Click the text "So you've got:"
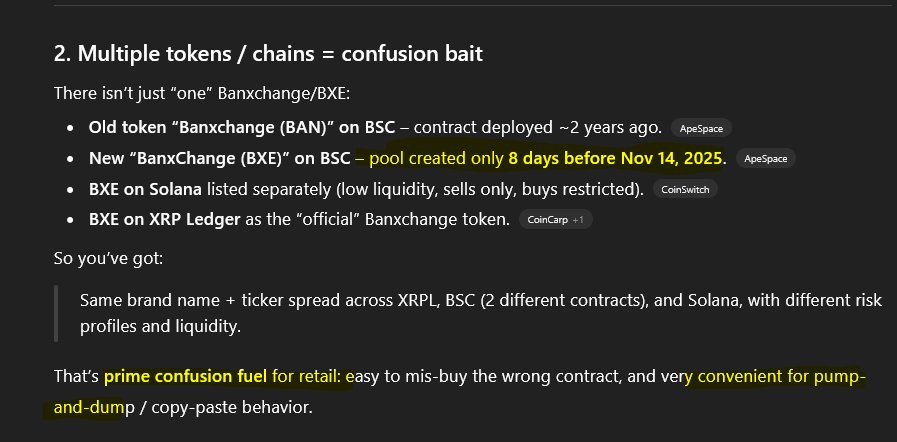Image resolution: width=897 pixels, height=442 pixels. click(104, 258)
